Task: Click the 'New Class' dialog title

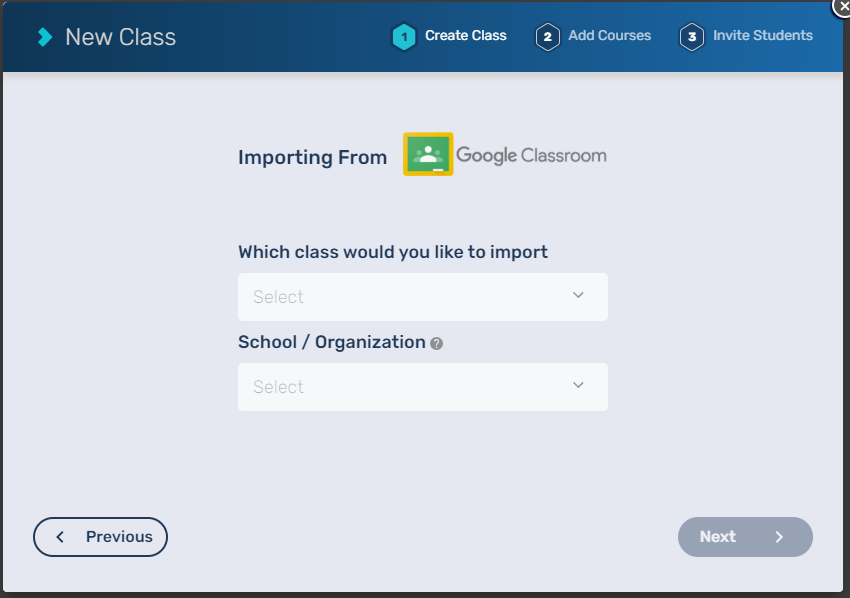Action: tap(120, 37)
